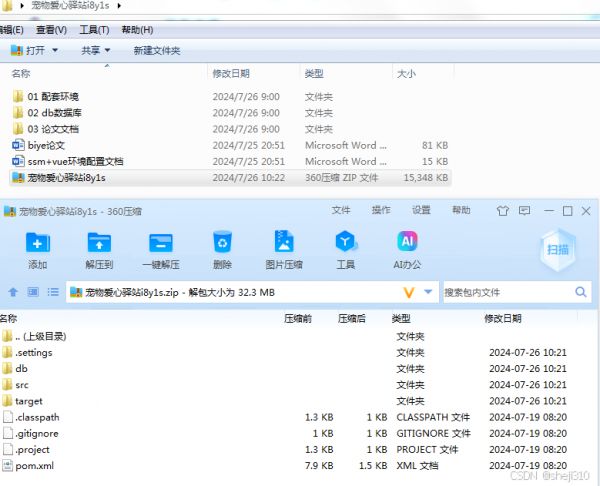The height and width of the screenshot is (486, 600).
Task: Sort archive by 压缩后 column header
Action: click(x=351, y=318)
